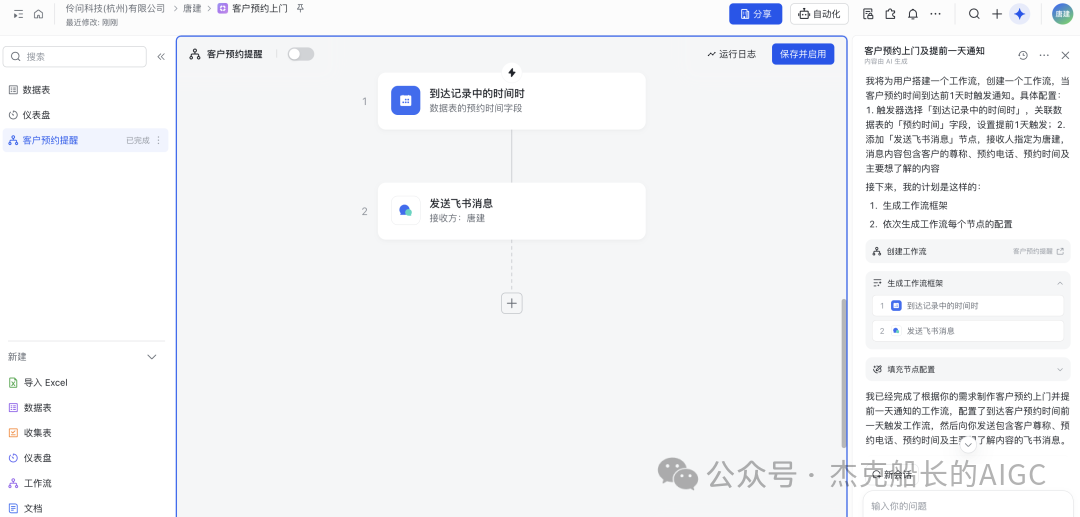Screen dimensions: 1080x517
Task: Open the AI sparkle assistant icon
Action: (1020, 14)
